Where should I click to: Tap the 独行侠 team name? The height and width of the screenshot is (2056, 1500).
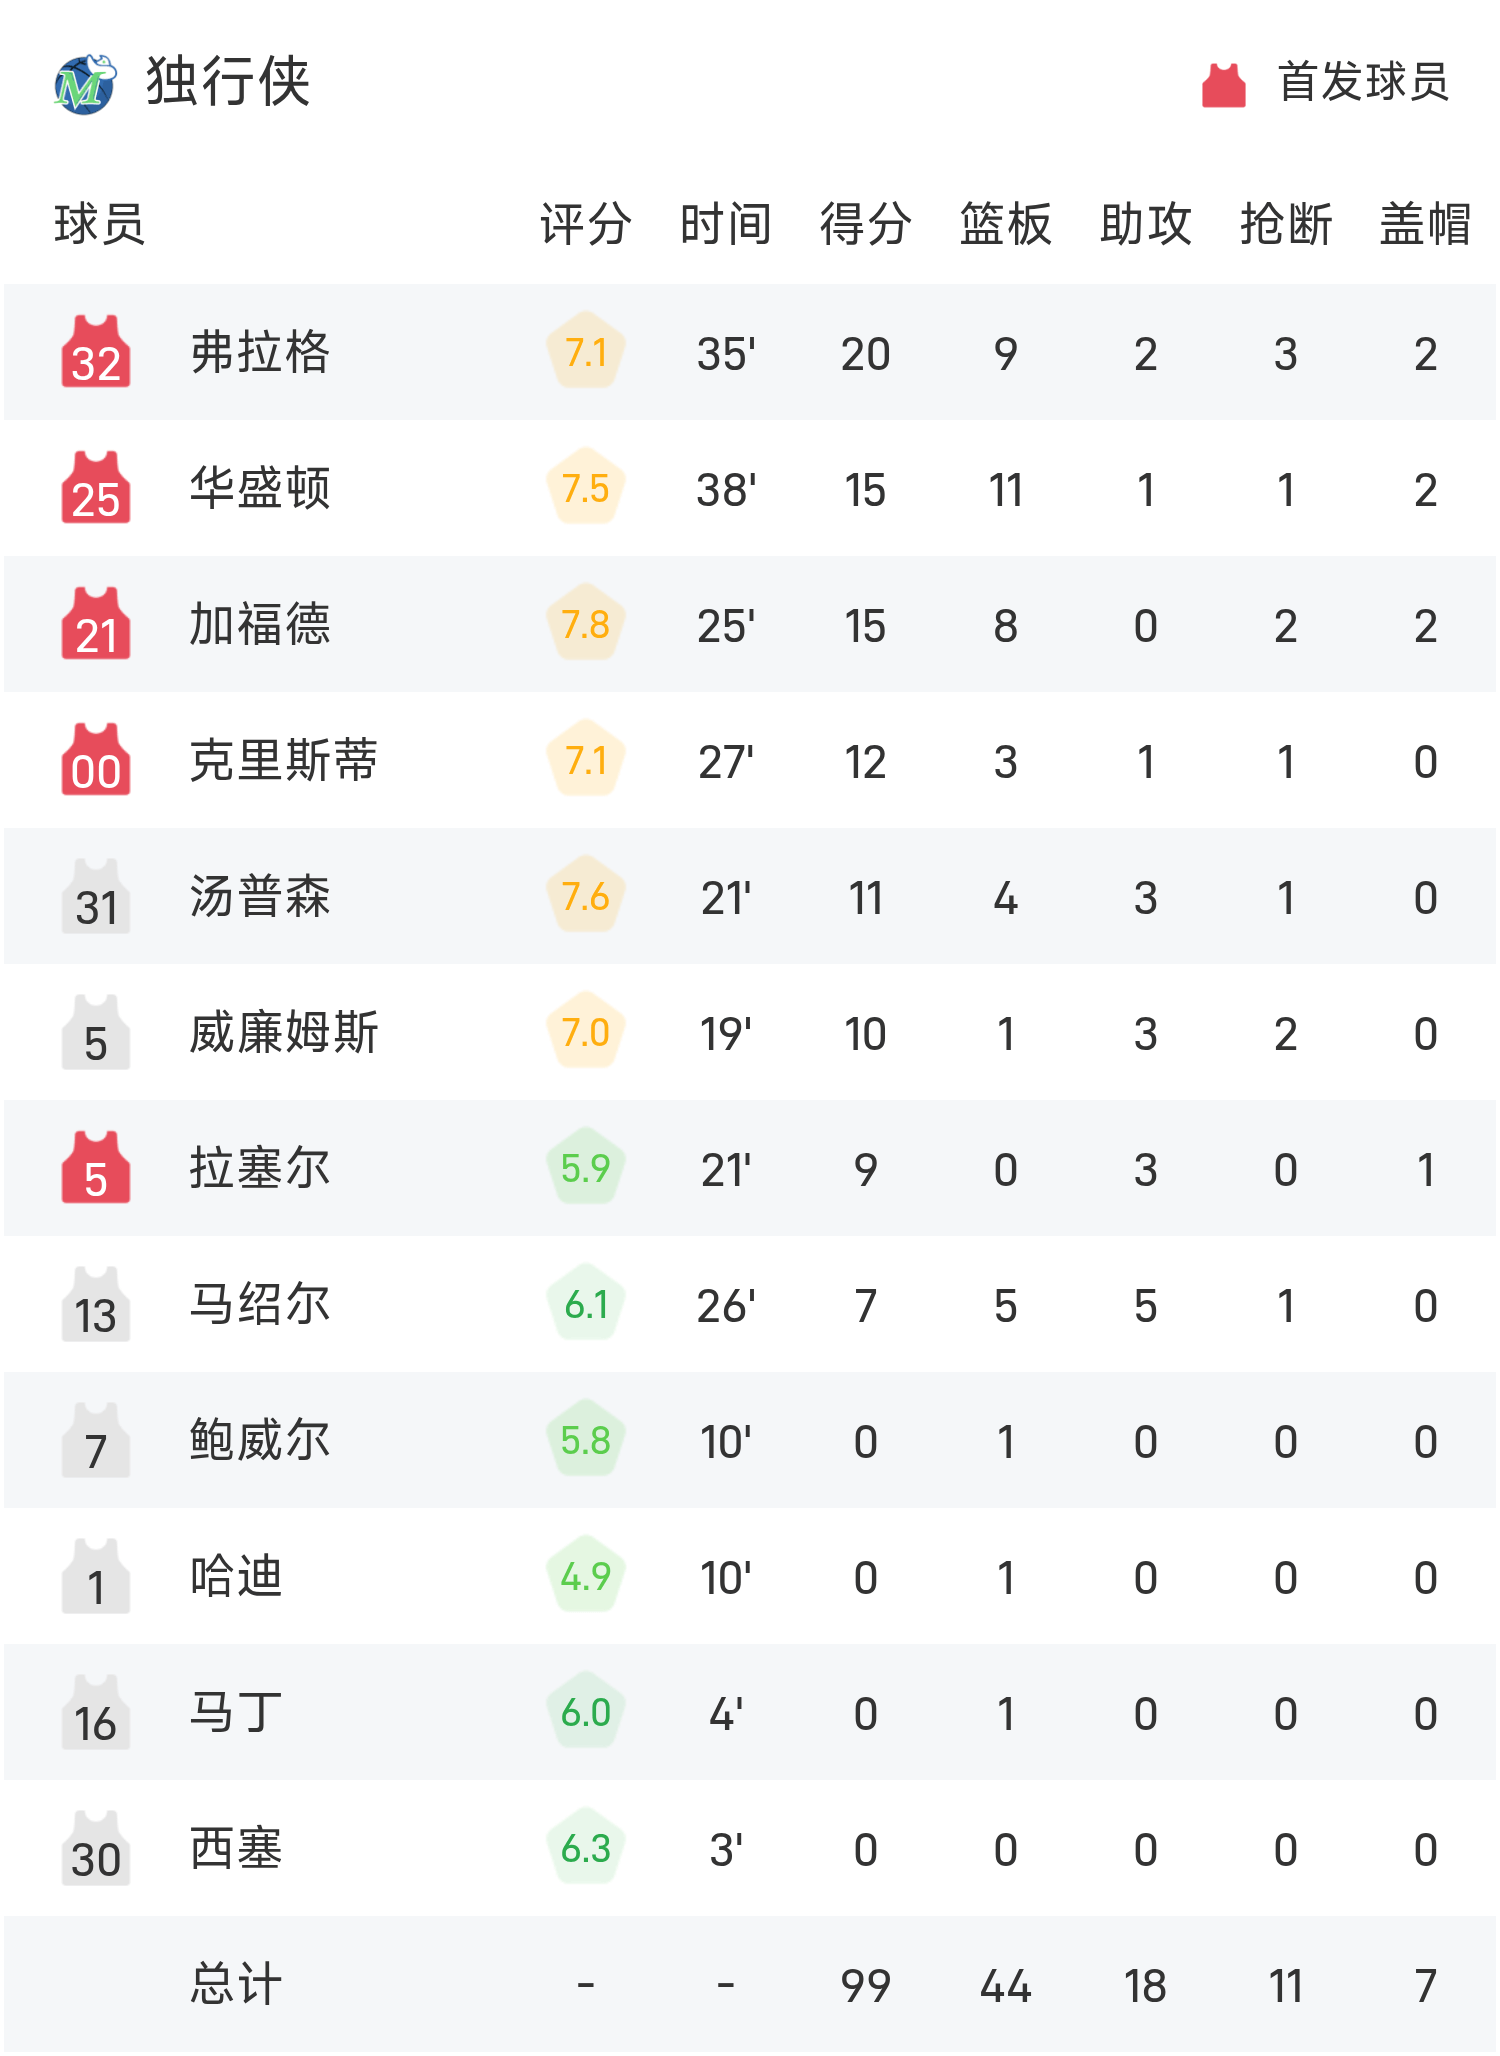click(228, 82)
